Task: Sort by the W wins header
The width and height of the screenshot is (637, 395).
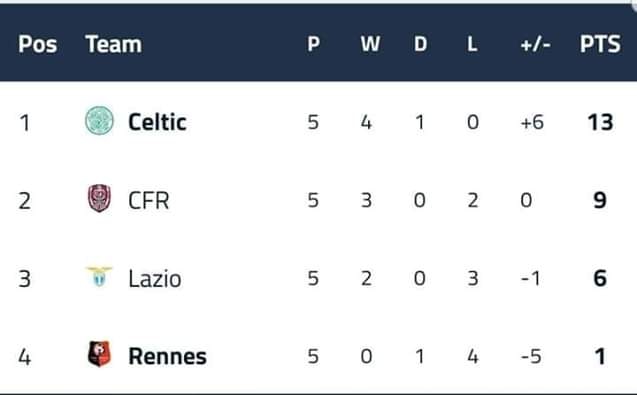Action: pyautogui.click(x=370, y=44)
